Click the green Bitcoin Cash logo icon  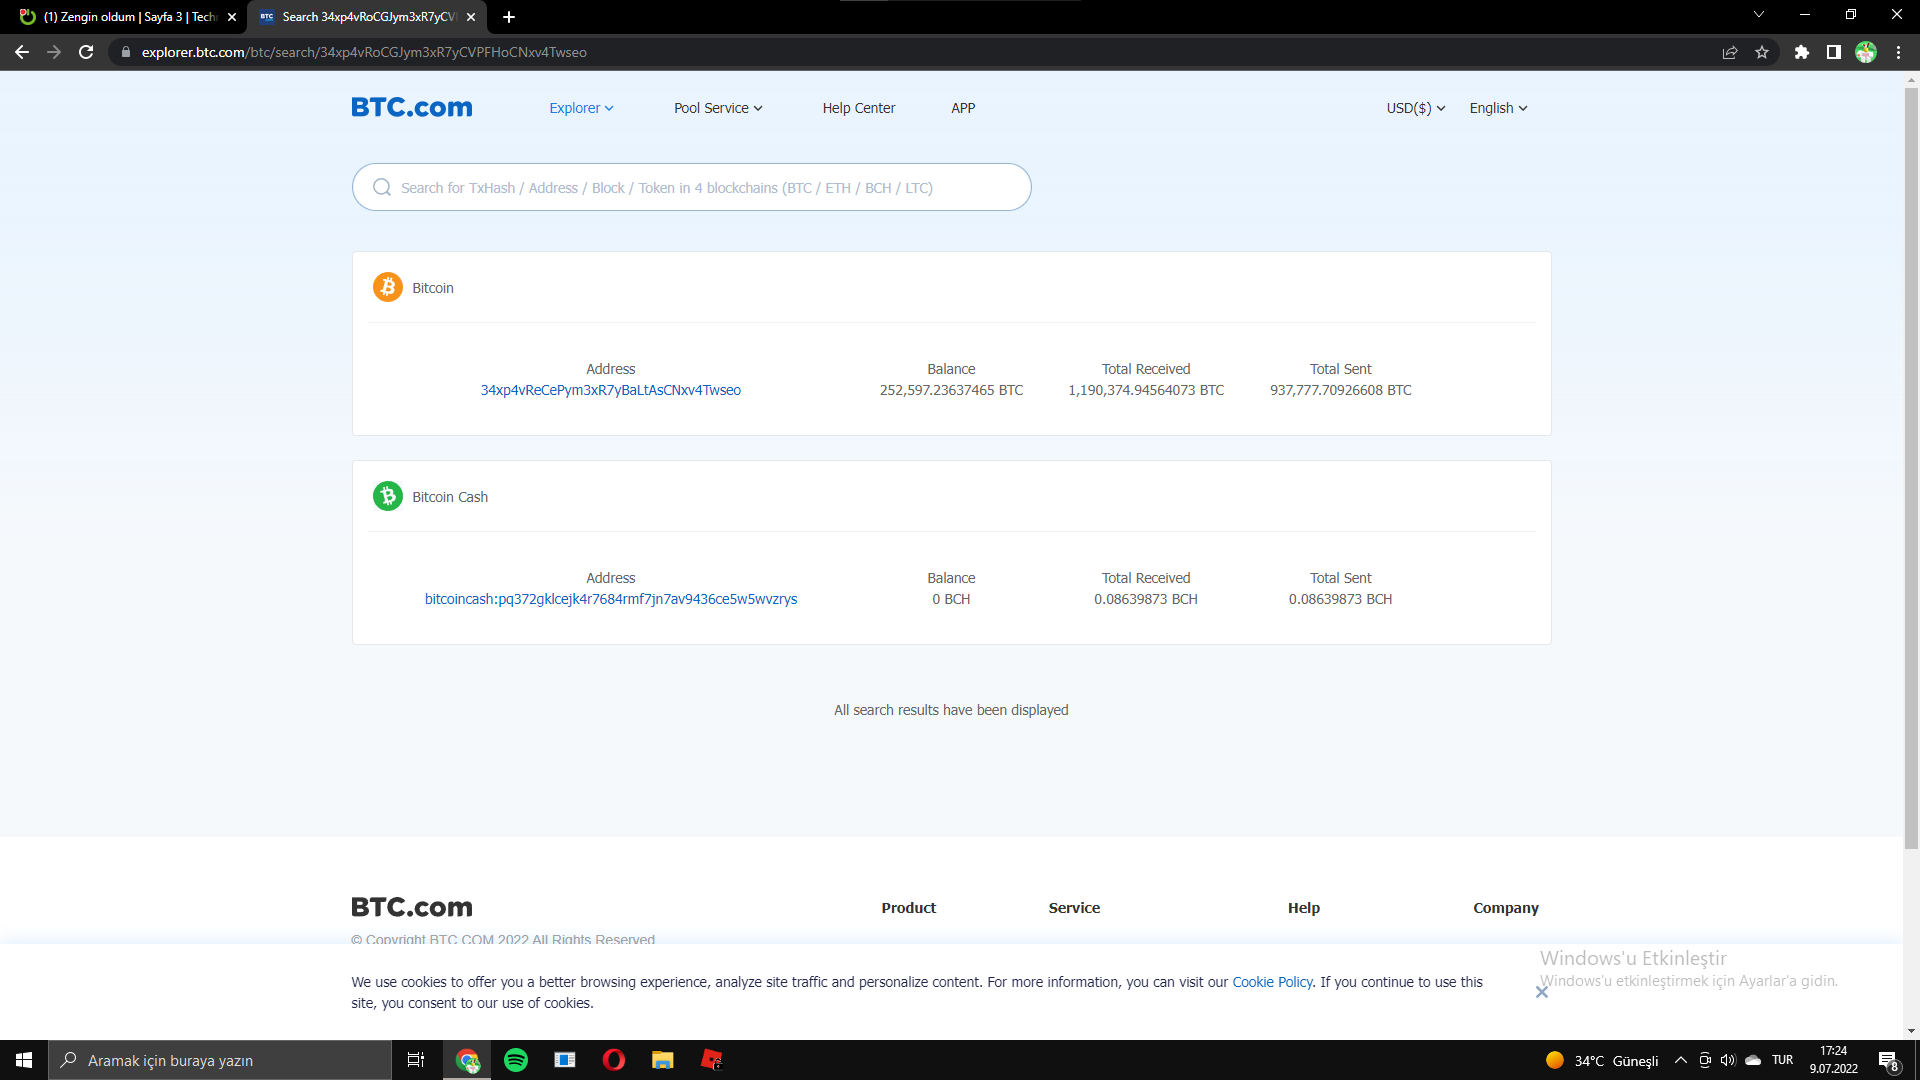(x=388, y=496)
